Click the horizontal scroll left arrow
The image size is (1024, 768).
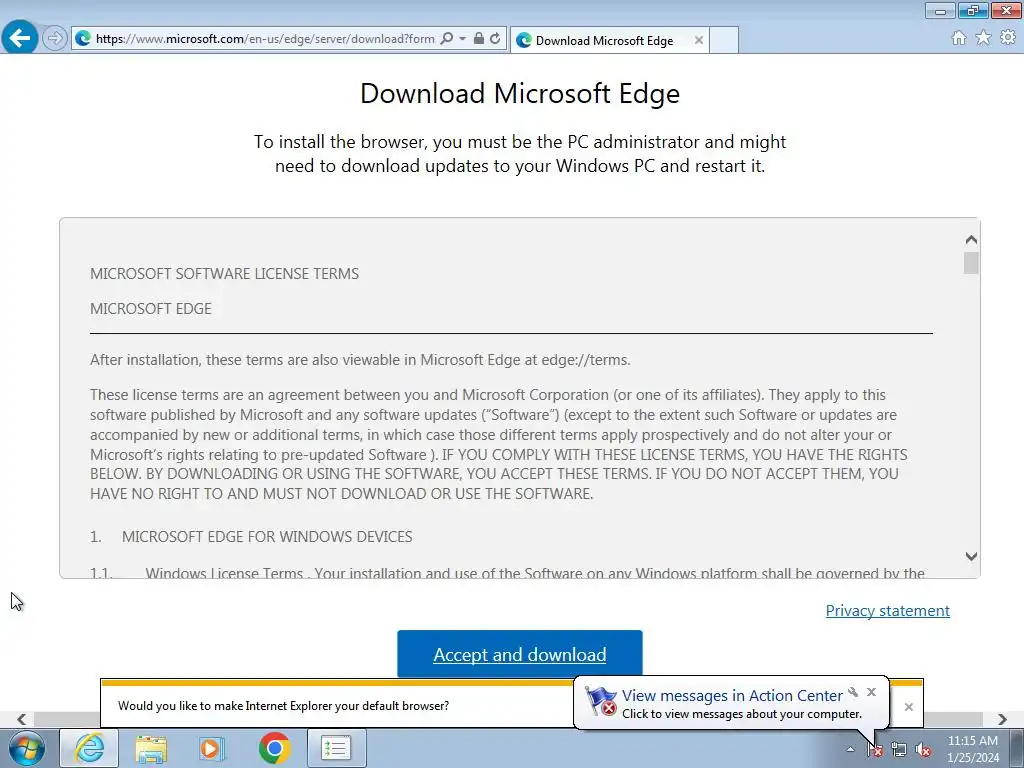click(x=22, y=719)
